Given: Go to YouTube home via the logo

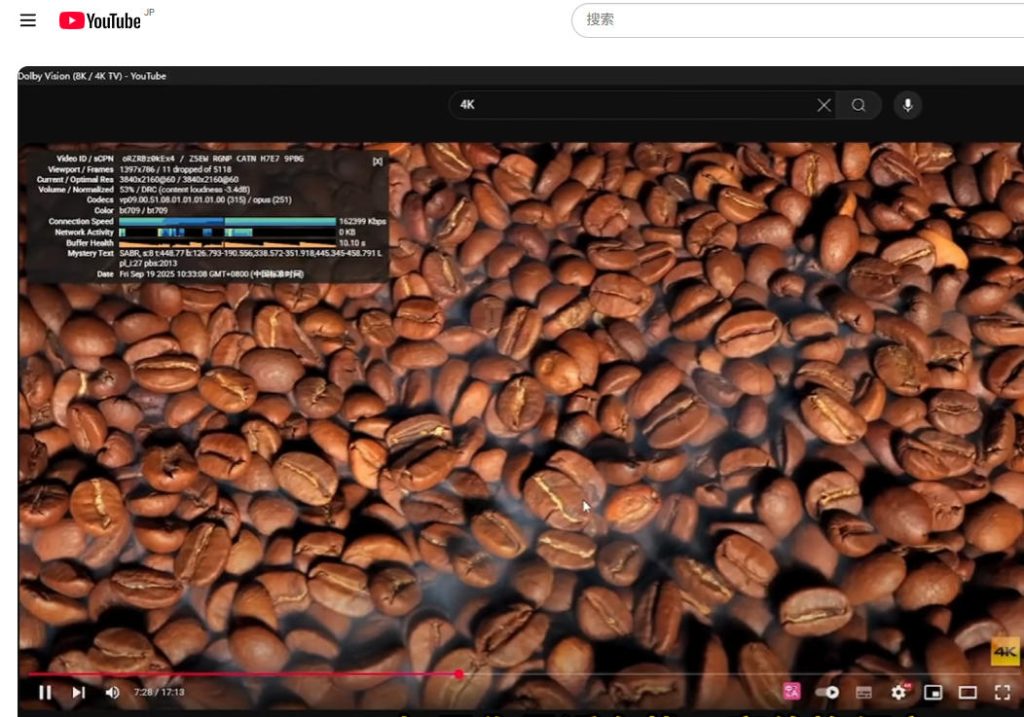Looking at the screenshot, I should click(x=100, y=21).
